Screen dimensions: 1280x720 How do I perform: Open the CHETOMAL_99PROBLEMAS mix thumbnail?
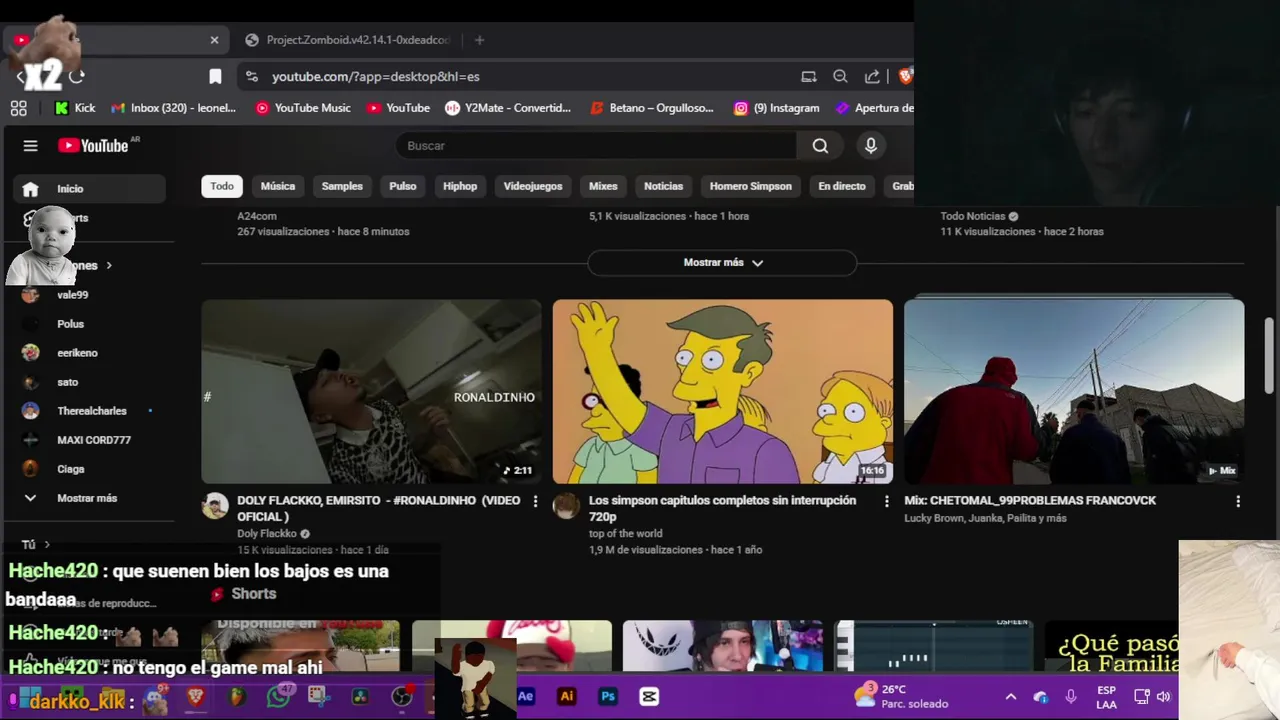1074,392
